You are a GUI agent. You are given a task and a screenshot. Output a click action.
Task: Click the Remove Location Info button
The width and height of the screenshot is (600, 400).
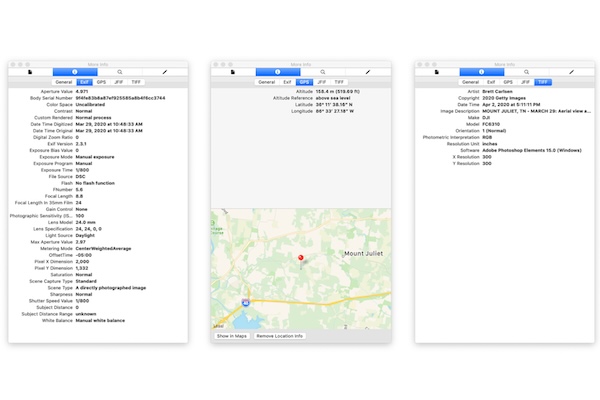tap(280, 336)
